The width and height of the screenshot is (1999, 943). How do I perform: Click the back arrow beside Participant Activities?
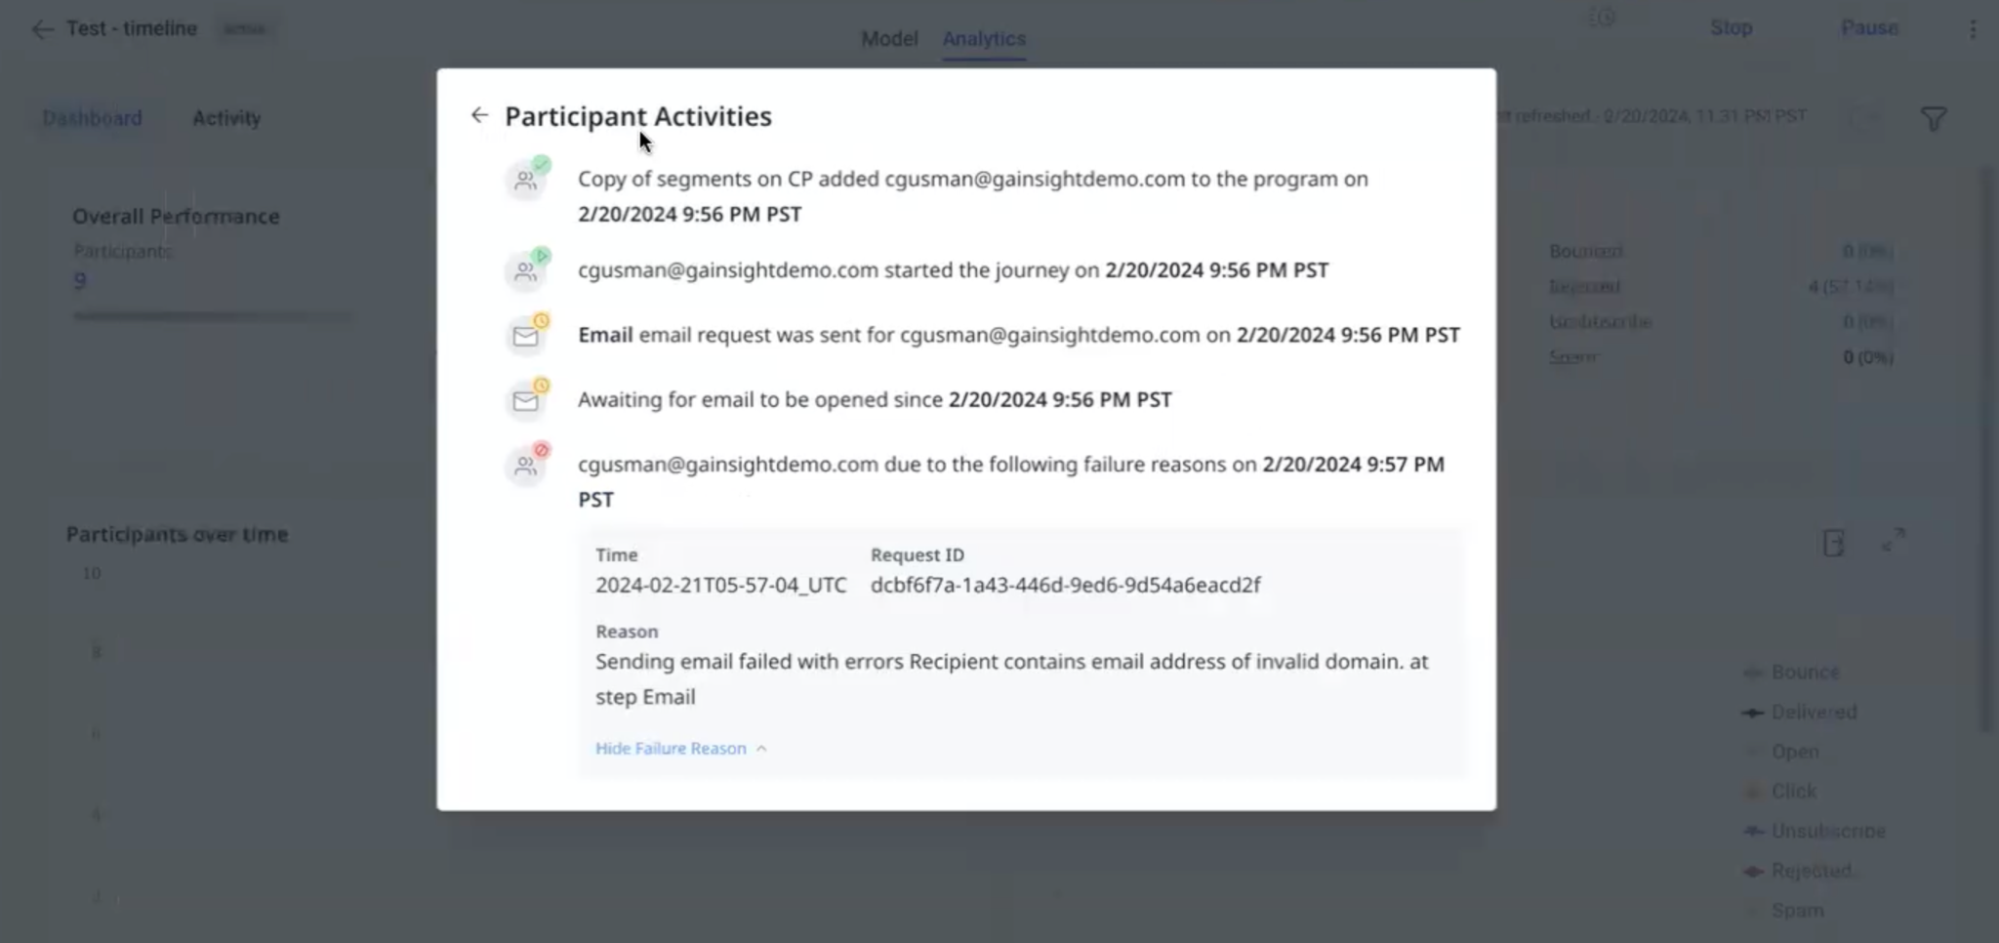(x=479, y=116)
